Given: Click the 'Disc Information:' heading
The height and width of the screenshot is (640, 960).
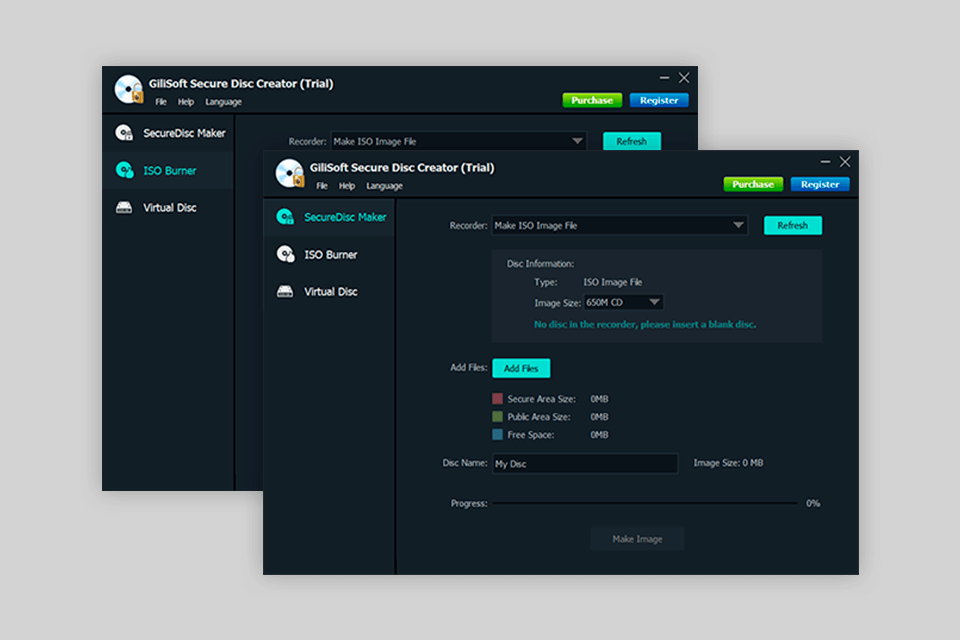Looking at the screenshot, I should point(540,264).
